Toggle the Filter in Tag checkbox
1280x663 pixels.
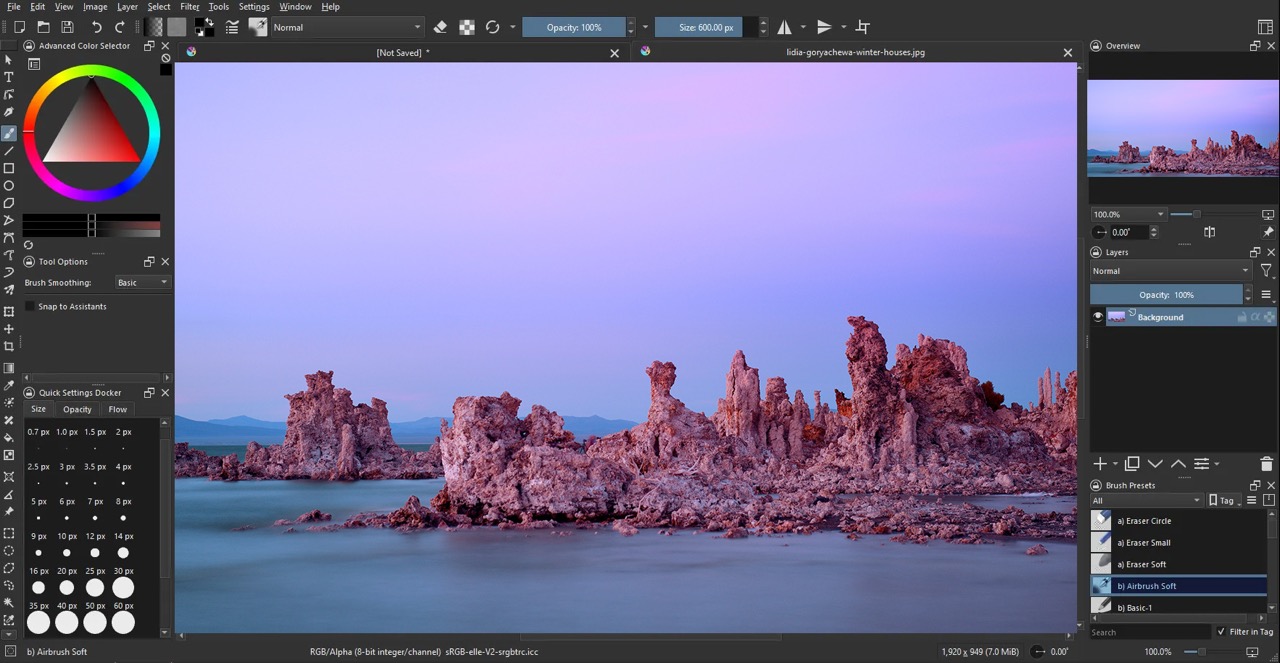(1221, 631)
